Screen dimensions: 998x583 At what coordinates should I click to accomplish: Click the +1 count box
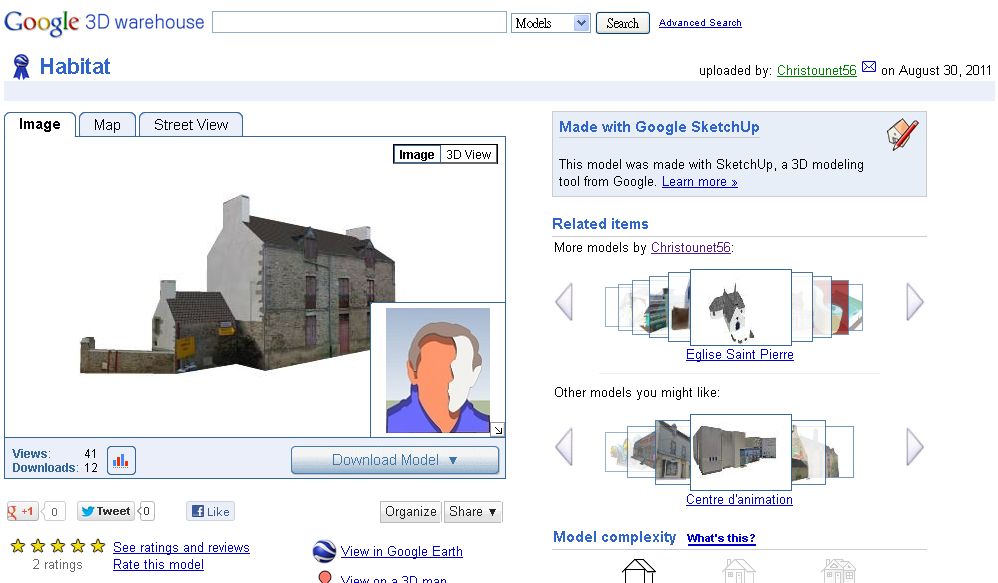pos(54,512)
